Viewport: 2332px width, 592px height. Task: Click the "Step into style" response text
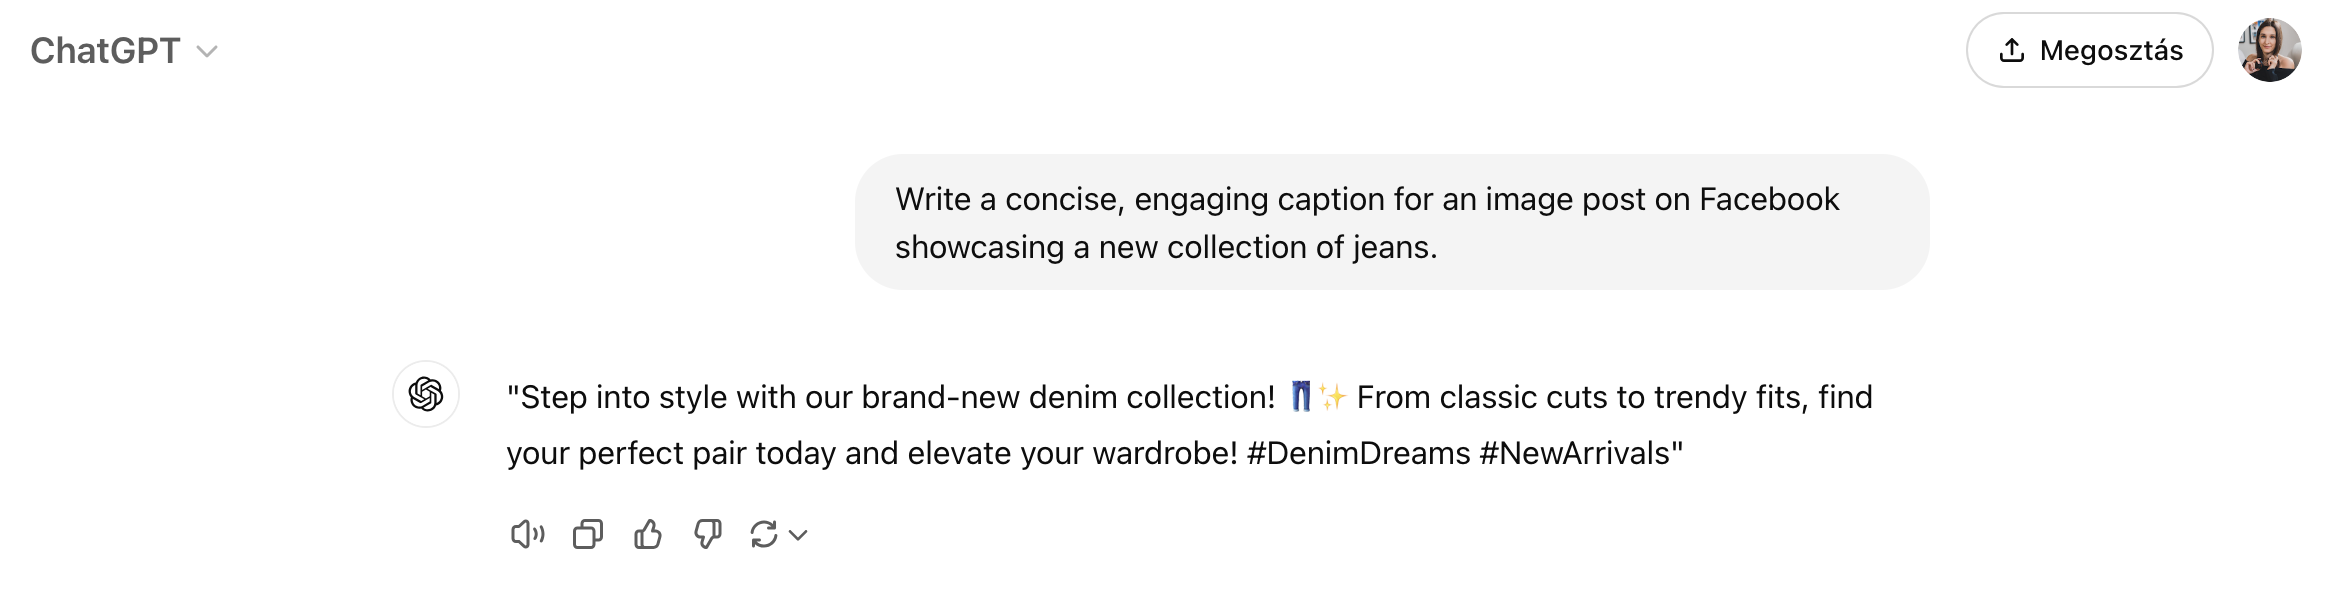pyautogui.click(x=615, y=397)
